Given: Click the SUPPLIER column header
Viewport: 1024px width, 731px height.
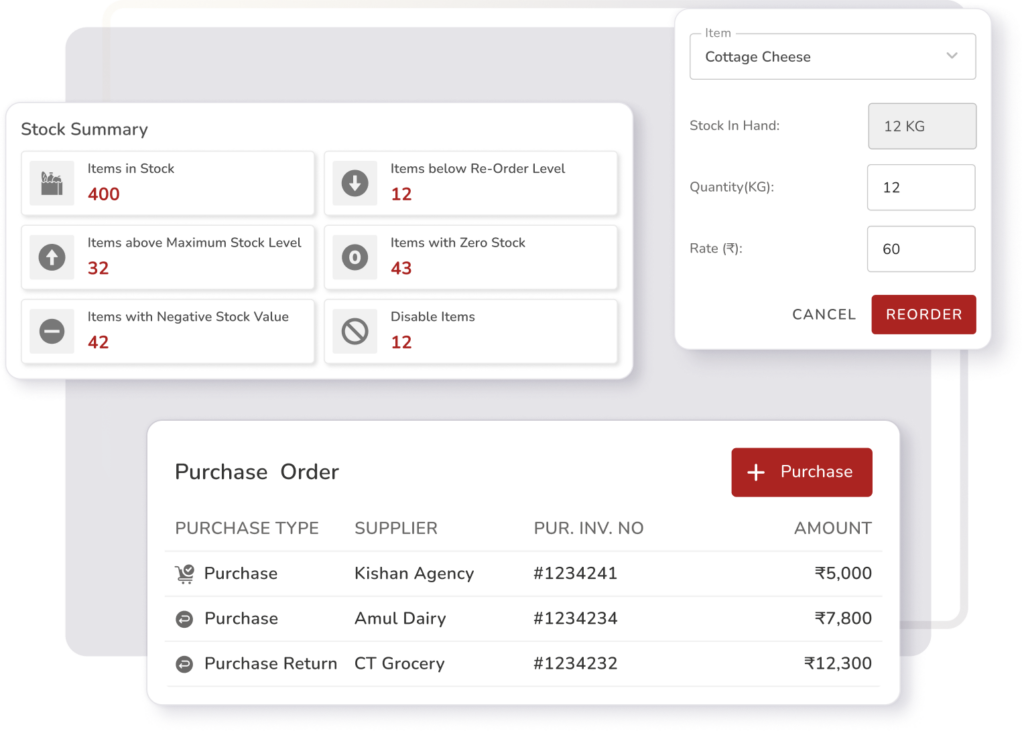Looking at the screenshot, I should tap(396, 528).
